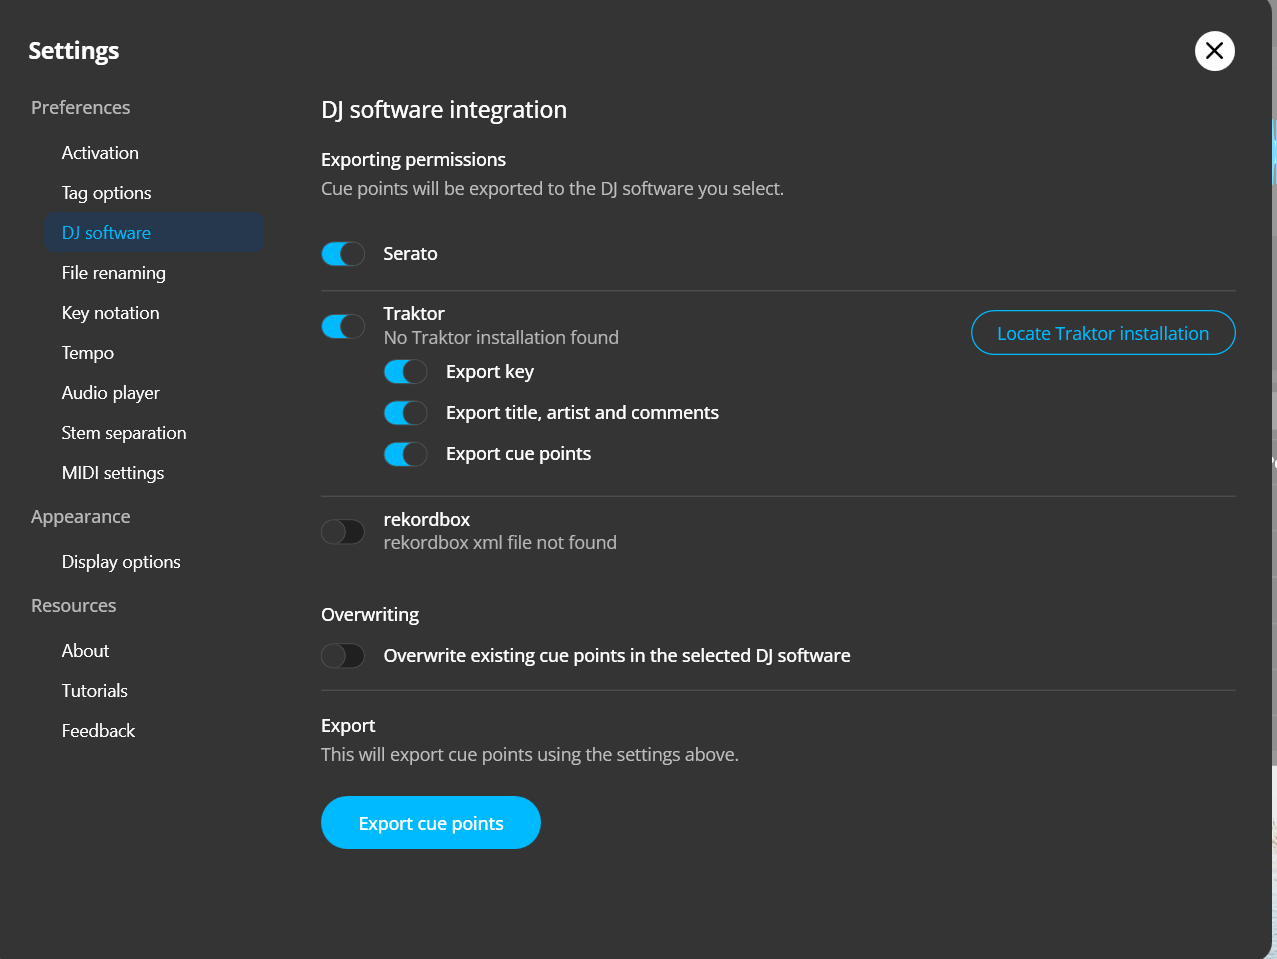Open the Activation settings page

pos(100,153)
